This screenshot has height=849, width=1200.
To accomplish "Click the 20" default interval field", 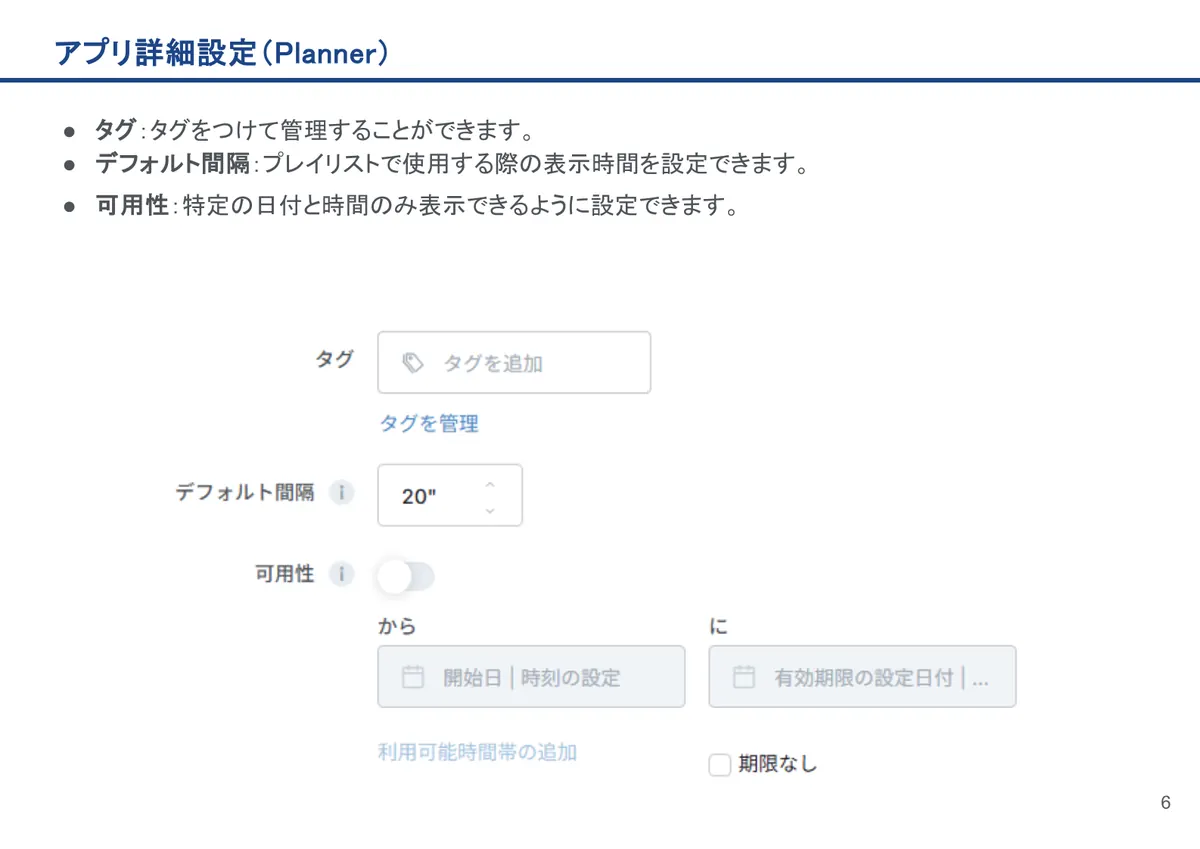I will pos(450,495).
